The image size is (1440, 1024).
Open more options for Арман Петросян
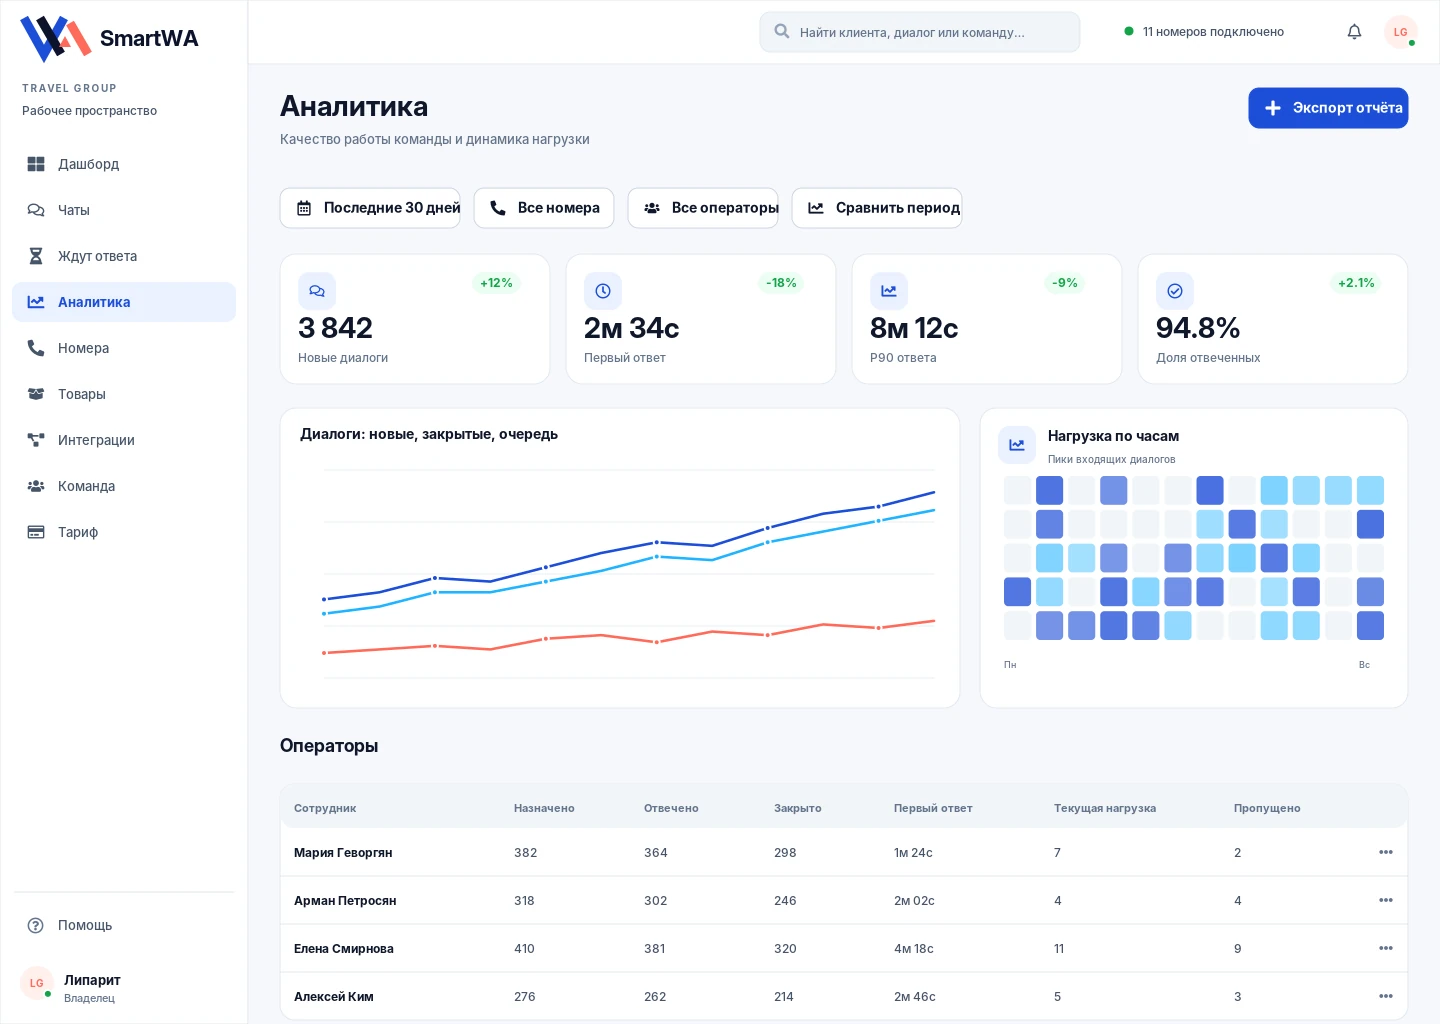click(x=1386, y=900)
